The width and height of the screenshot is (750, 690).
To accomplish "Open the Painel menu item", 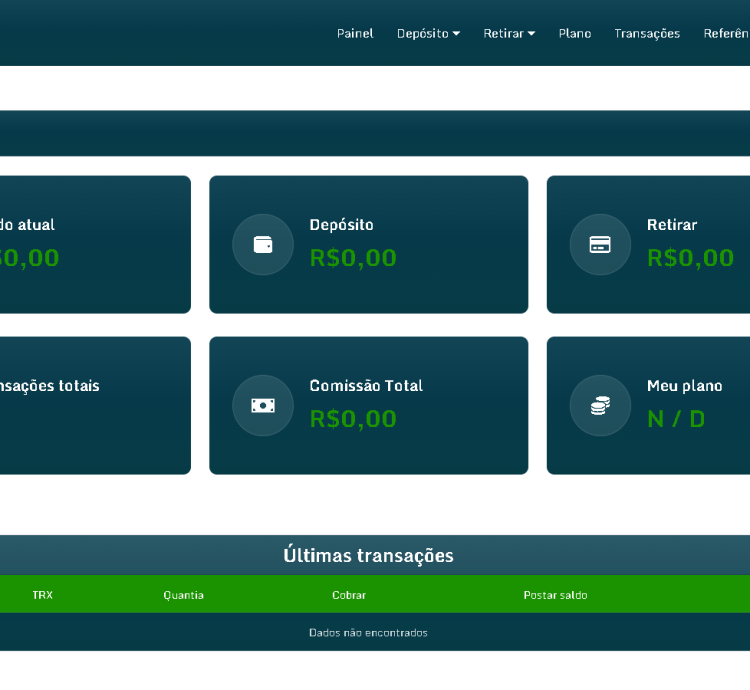I will [x=355, y=33].
